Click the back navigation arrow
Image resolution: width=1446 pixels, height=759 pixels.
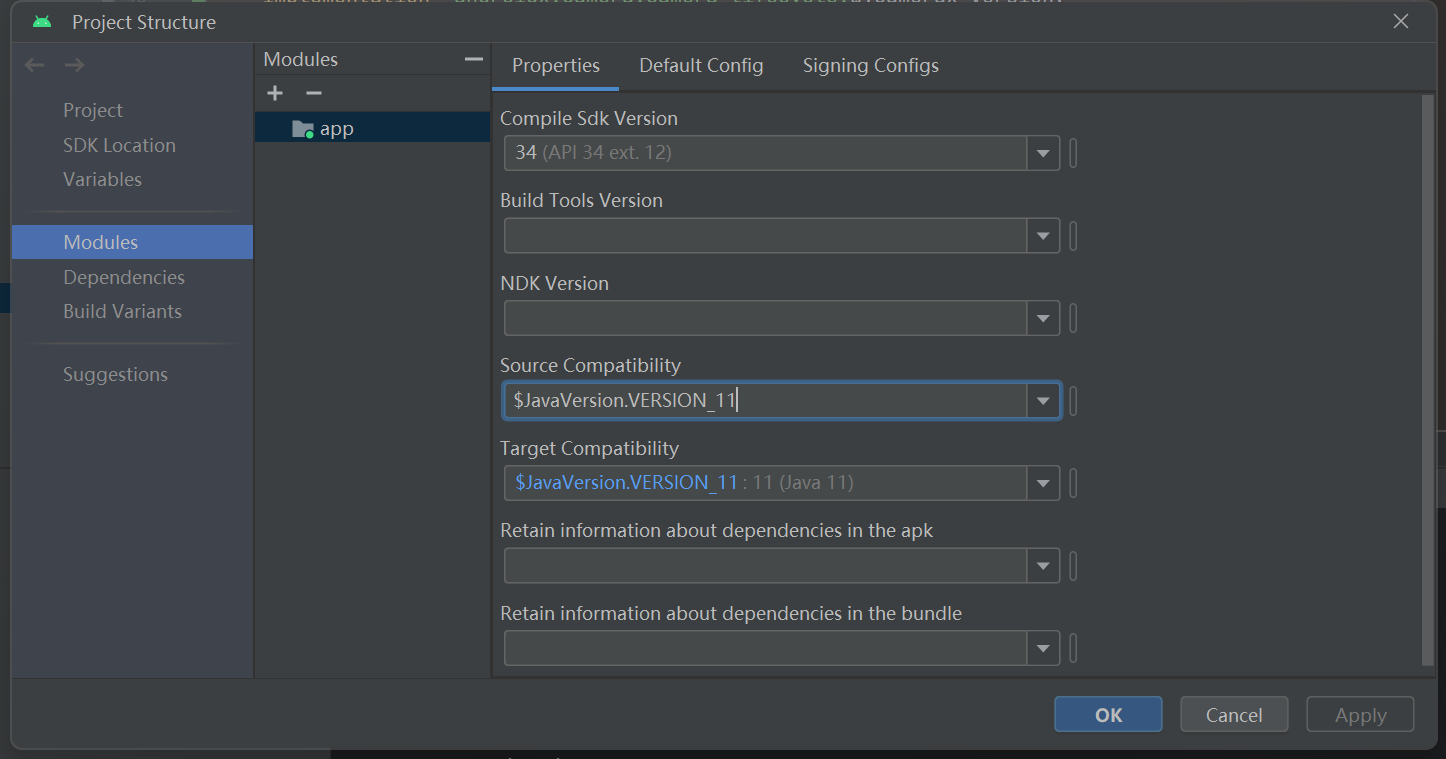point(35,65)
